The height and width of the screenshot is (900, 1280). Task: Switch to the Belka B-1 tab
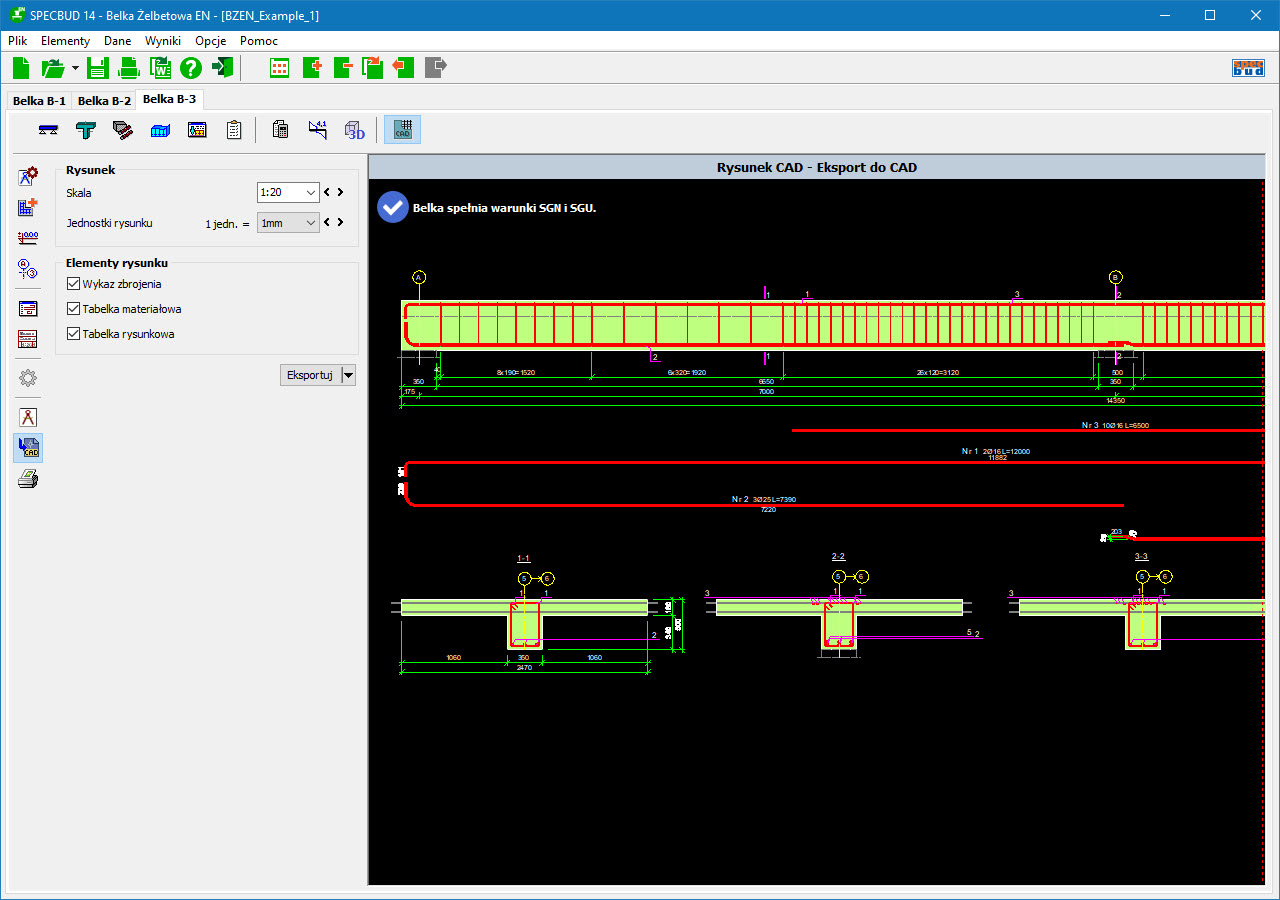pos(39,101)
